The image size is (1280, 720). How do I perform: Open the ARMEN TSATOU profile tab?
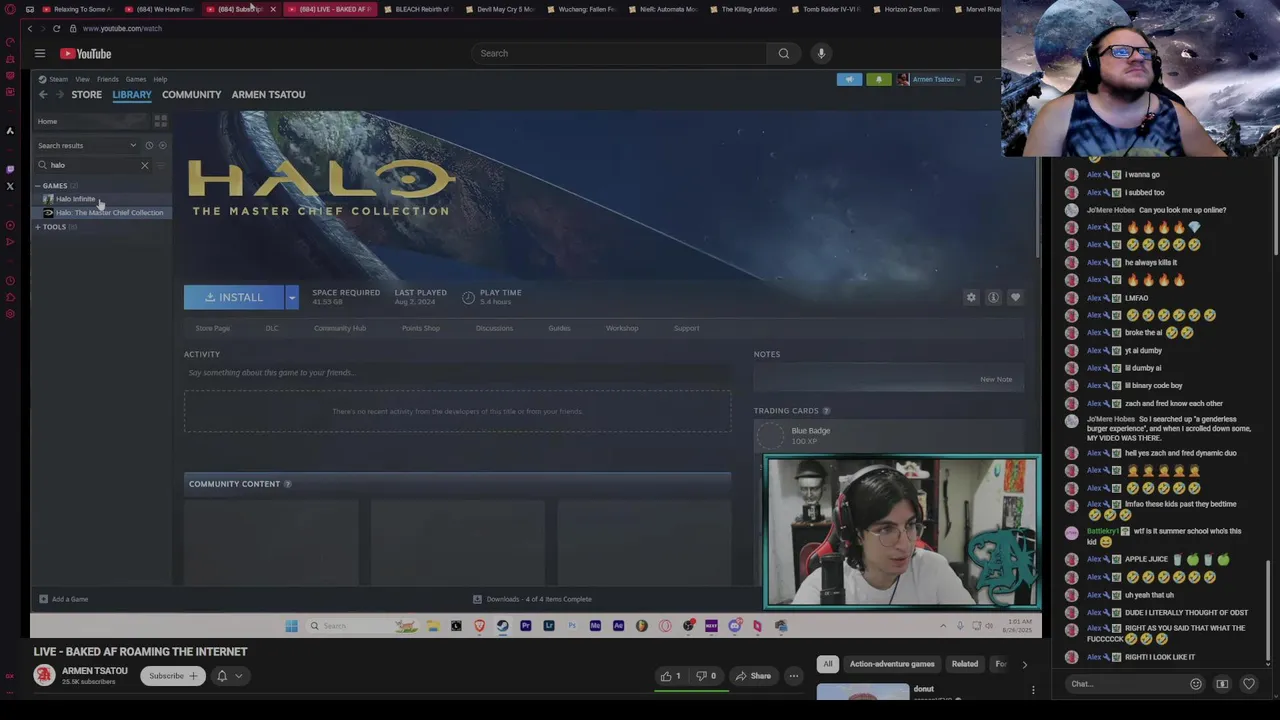[x=268, y=94]
